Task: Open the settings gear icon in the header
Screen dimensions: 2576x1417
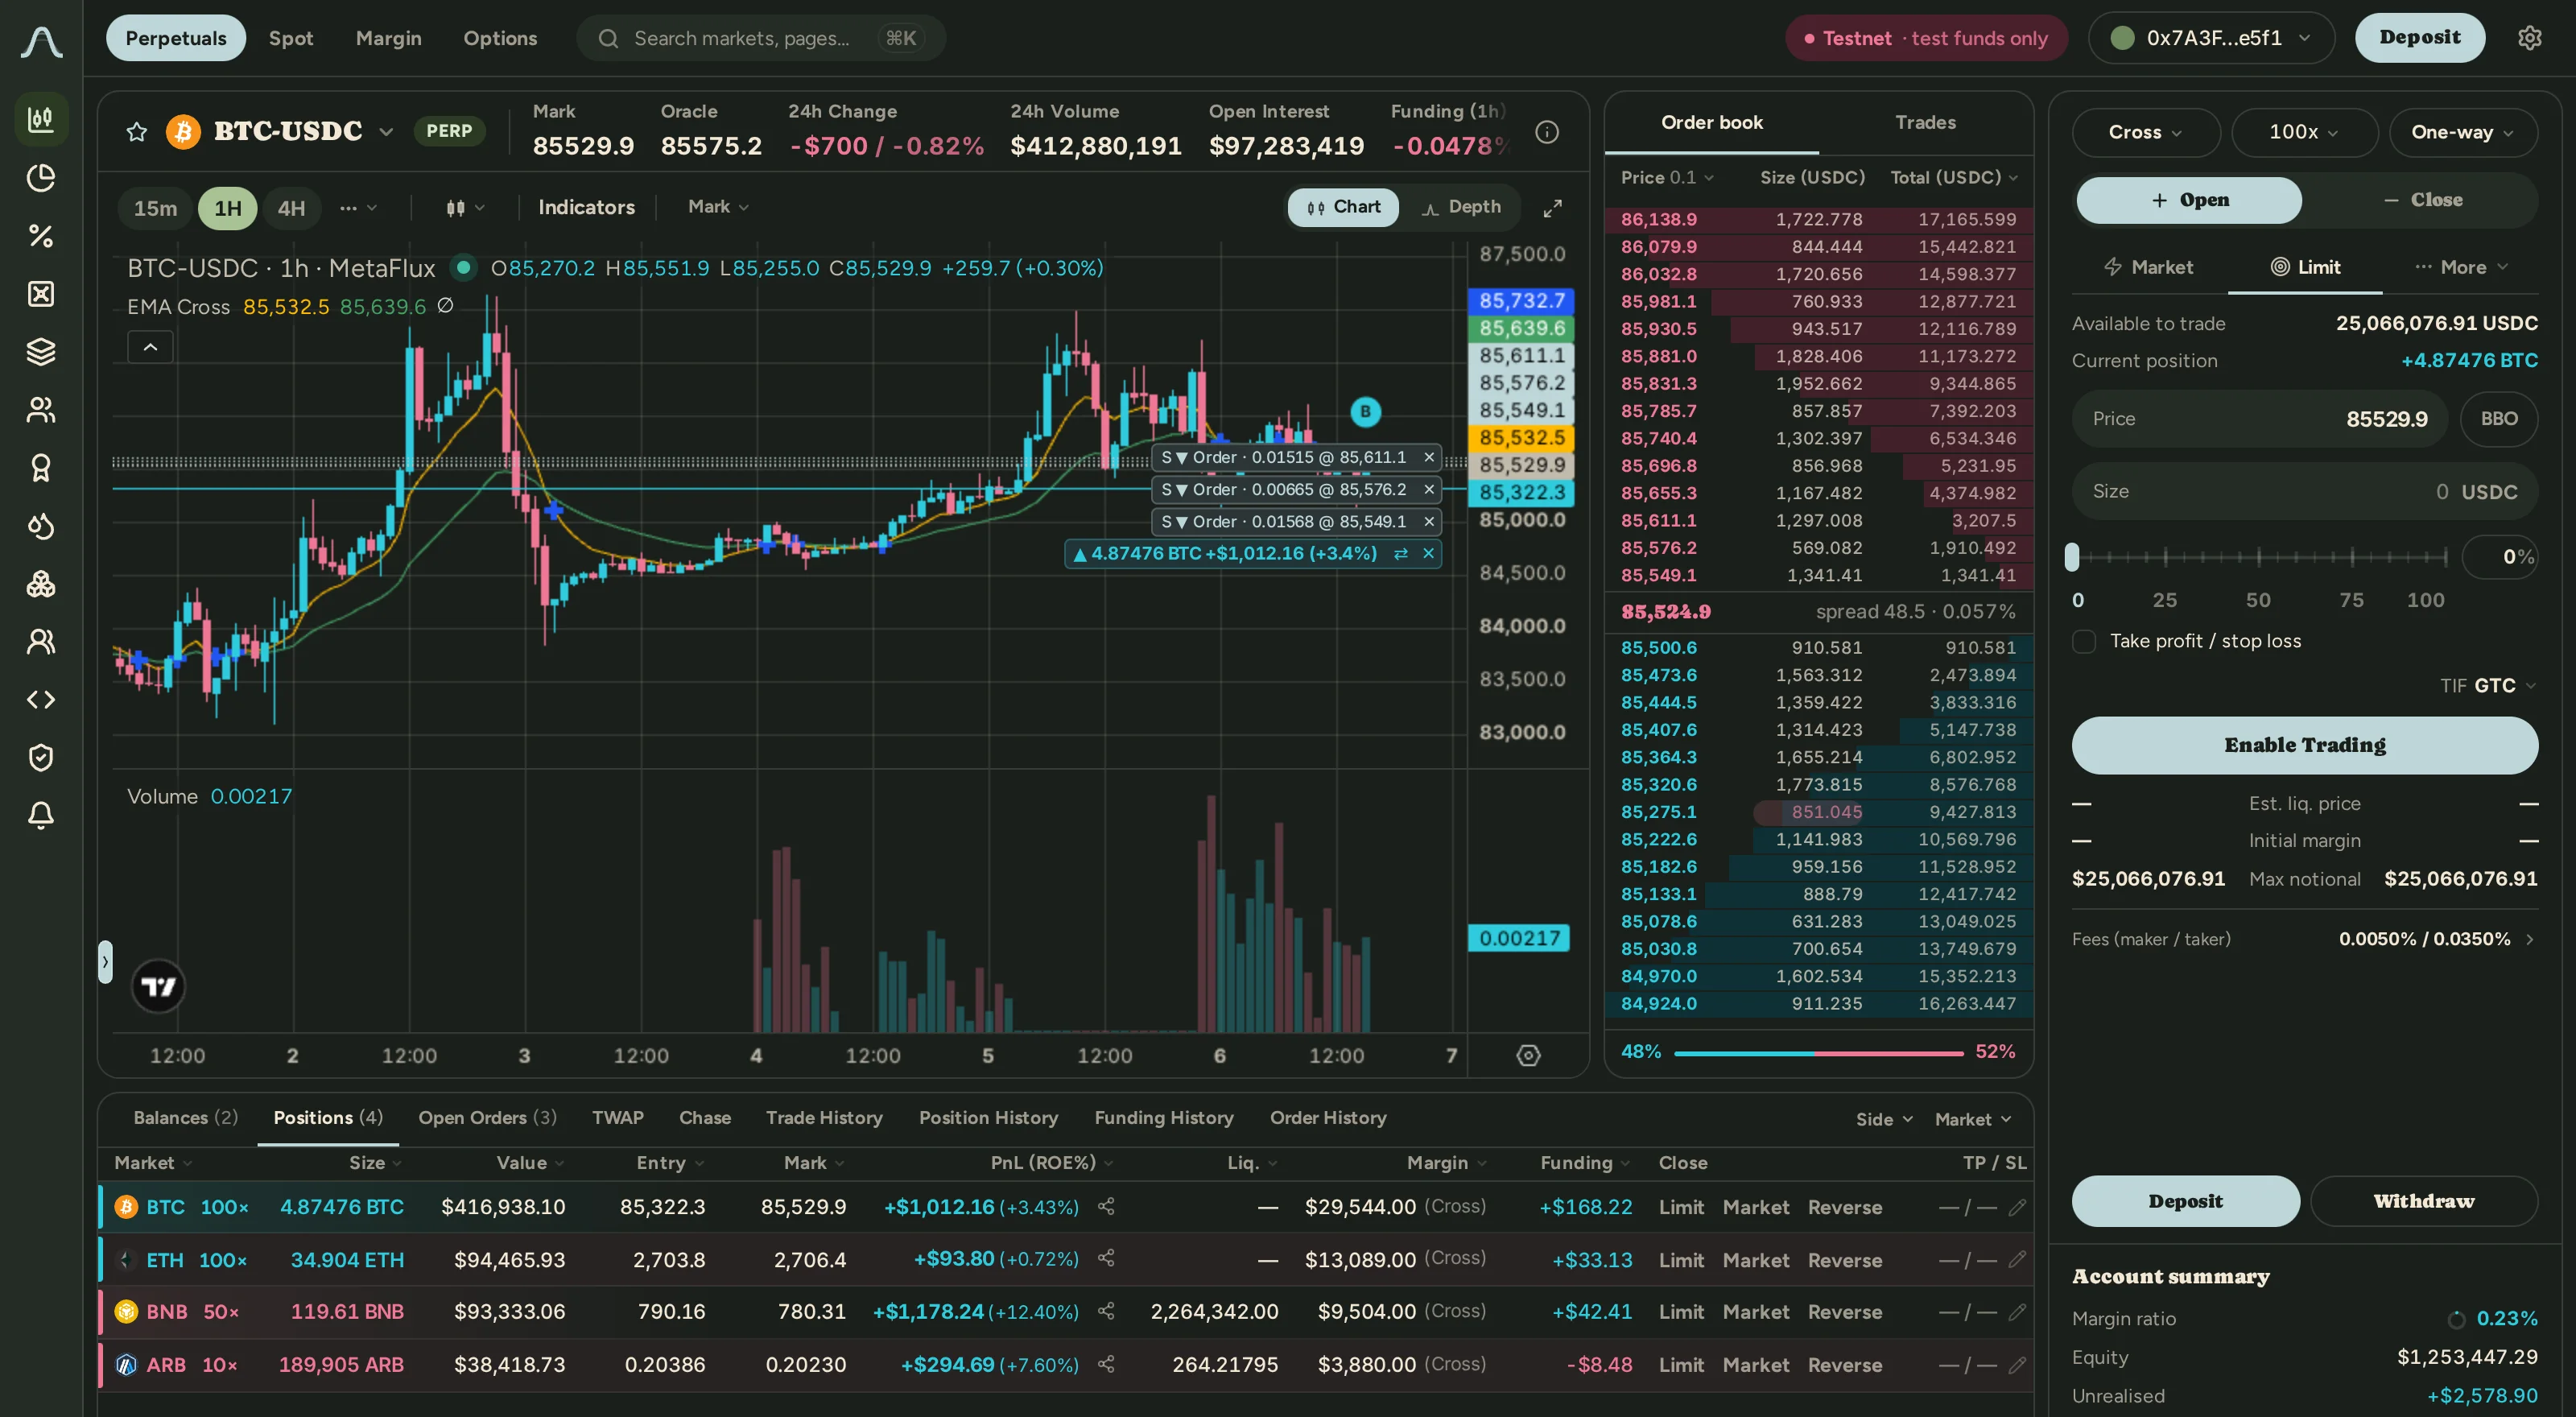Action: (2529, 38)
